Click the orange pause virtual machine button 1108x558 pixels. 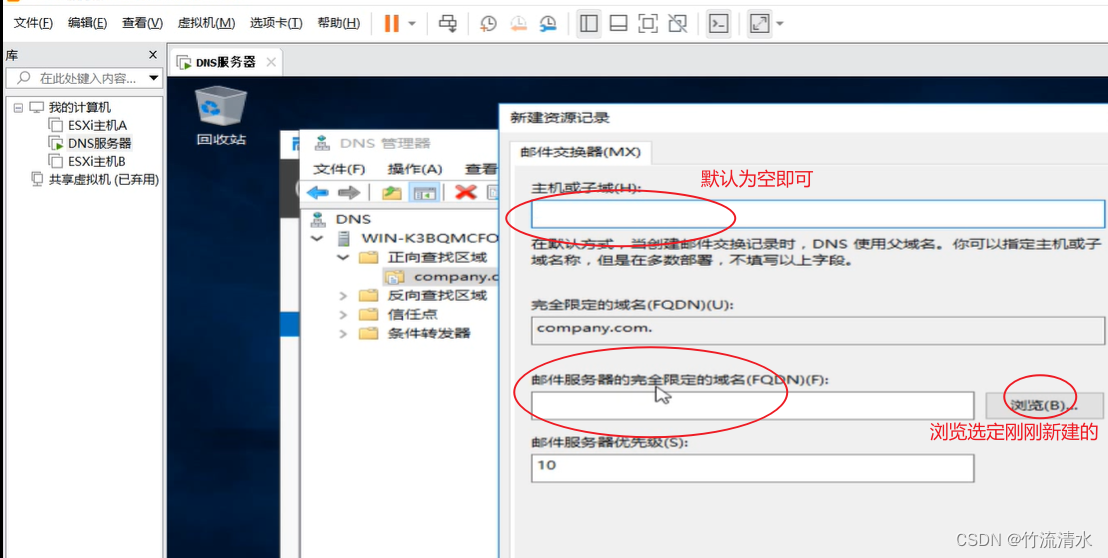coord(391,23)
